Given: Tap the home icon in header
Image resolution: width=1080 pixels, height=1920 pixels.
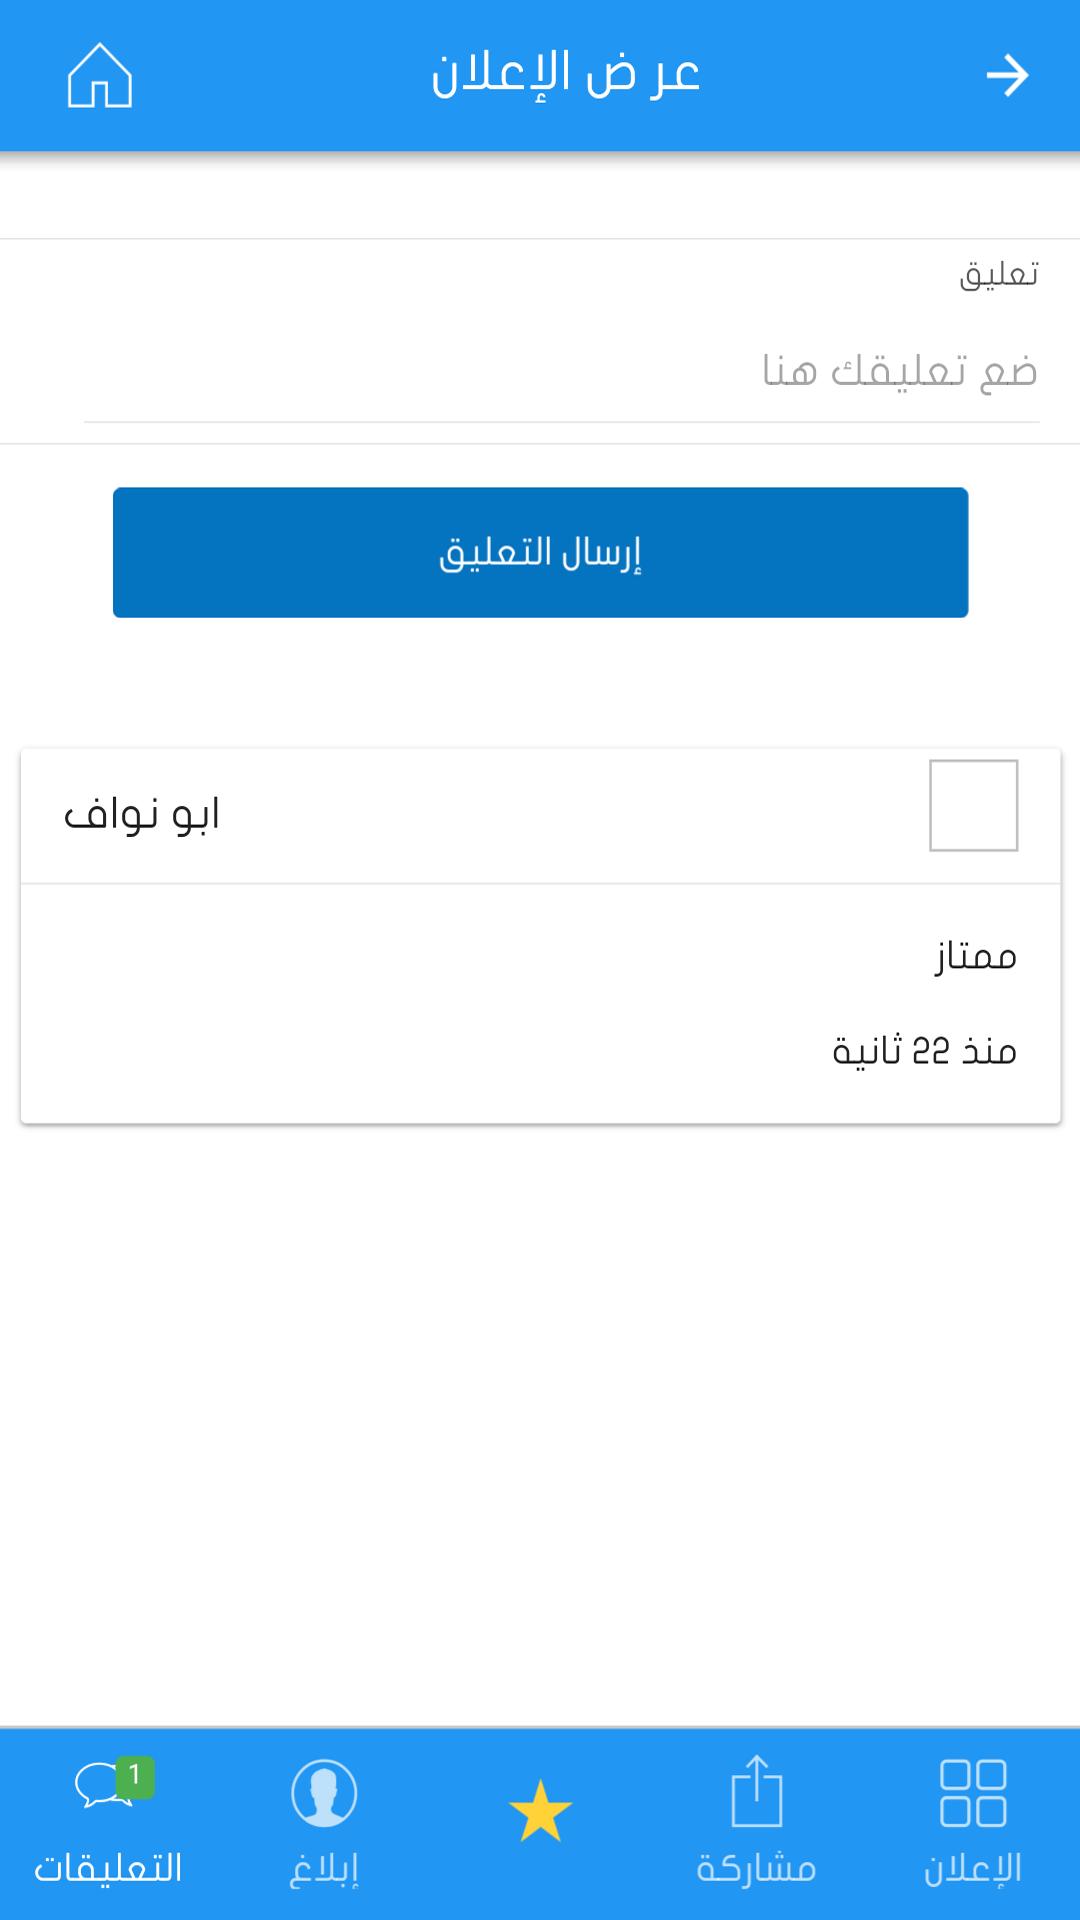Looking at the screenshot, I should tap(99, 75).
